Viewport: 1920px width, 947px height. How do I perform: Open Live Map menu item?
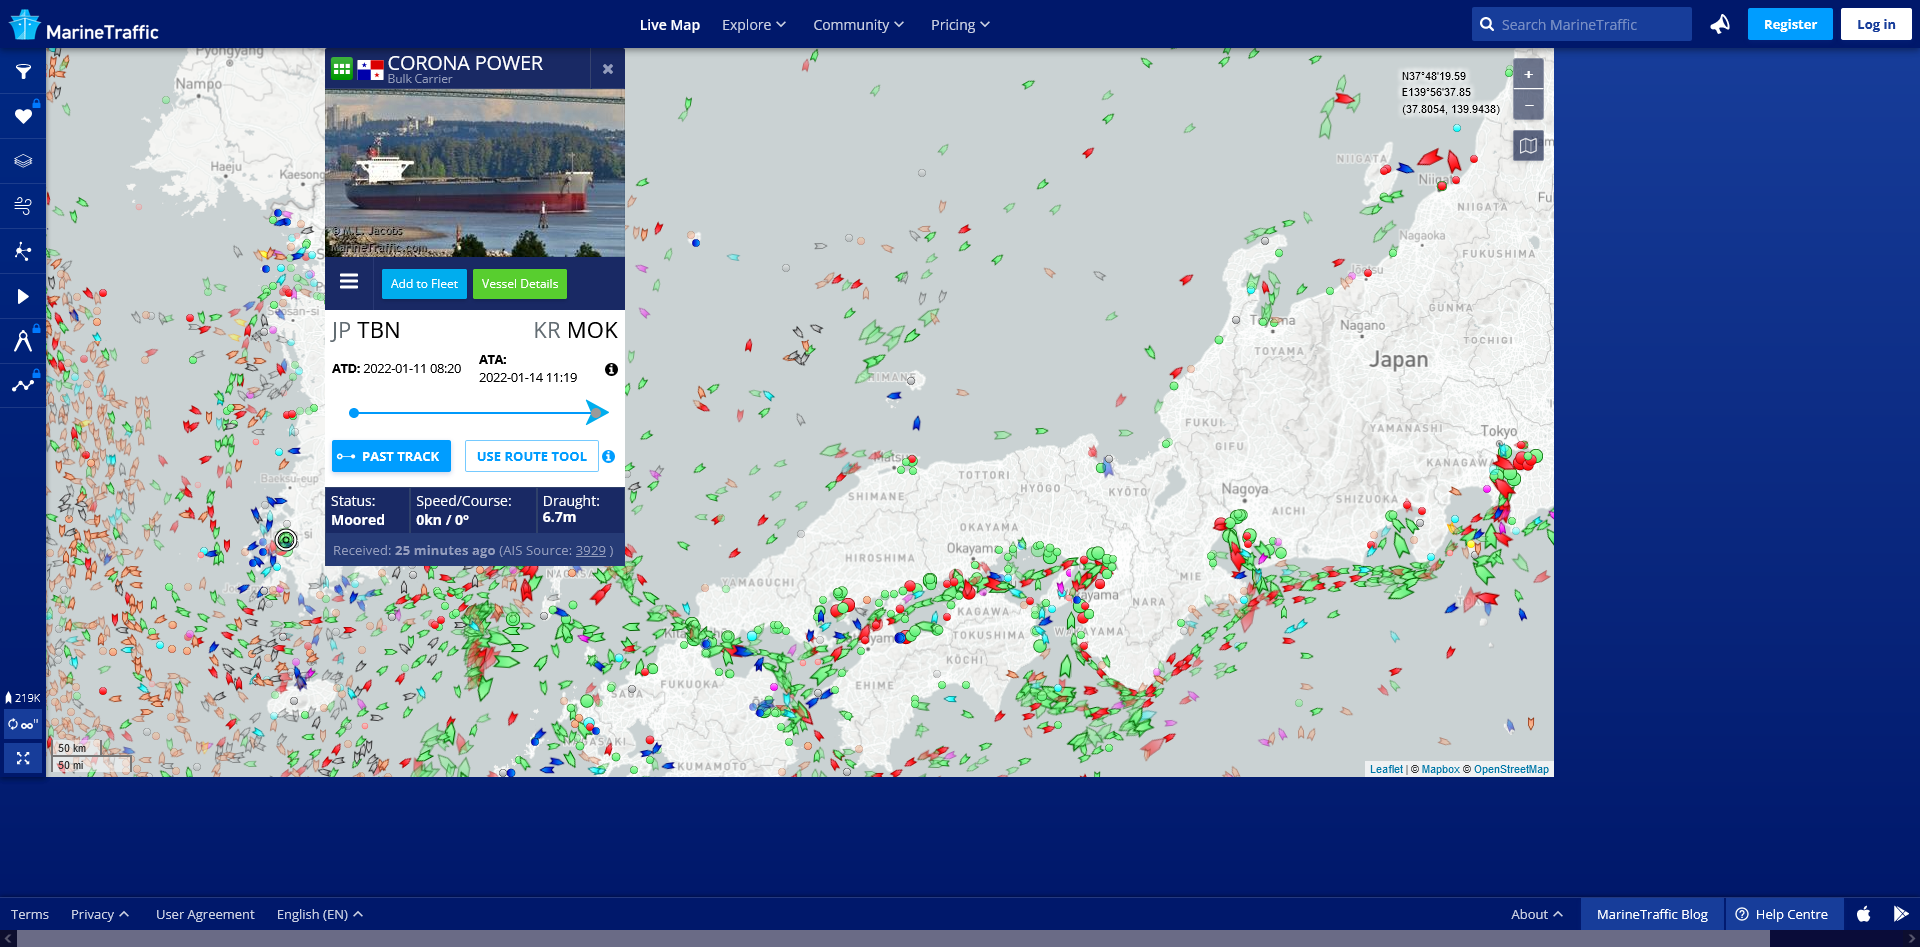(x=670, y=25)
